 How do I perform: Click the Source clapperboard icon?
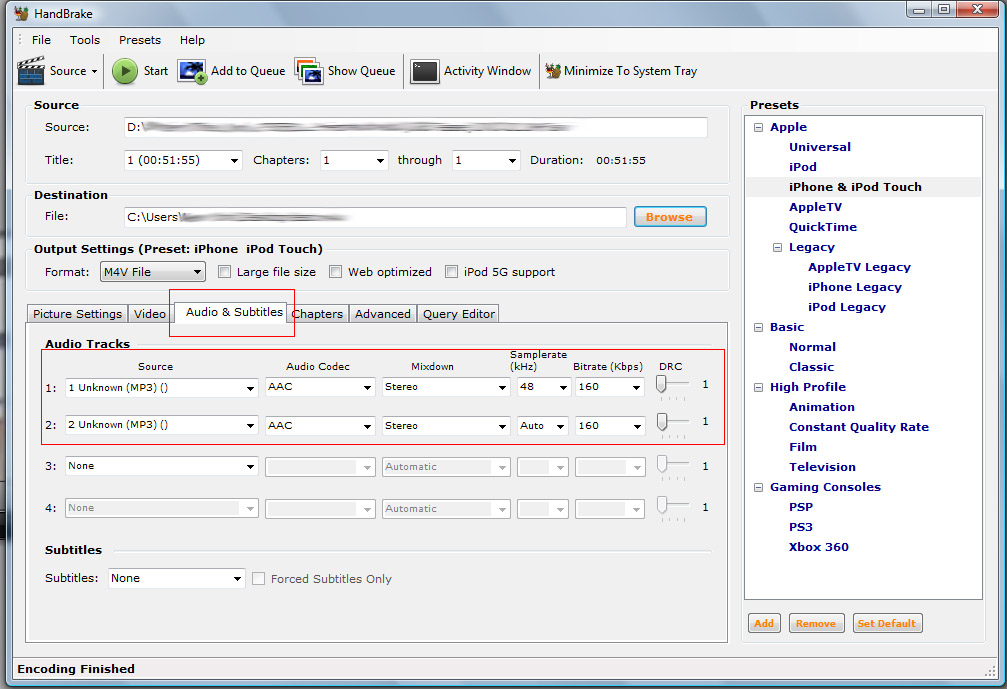31,71
